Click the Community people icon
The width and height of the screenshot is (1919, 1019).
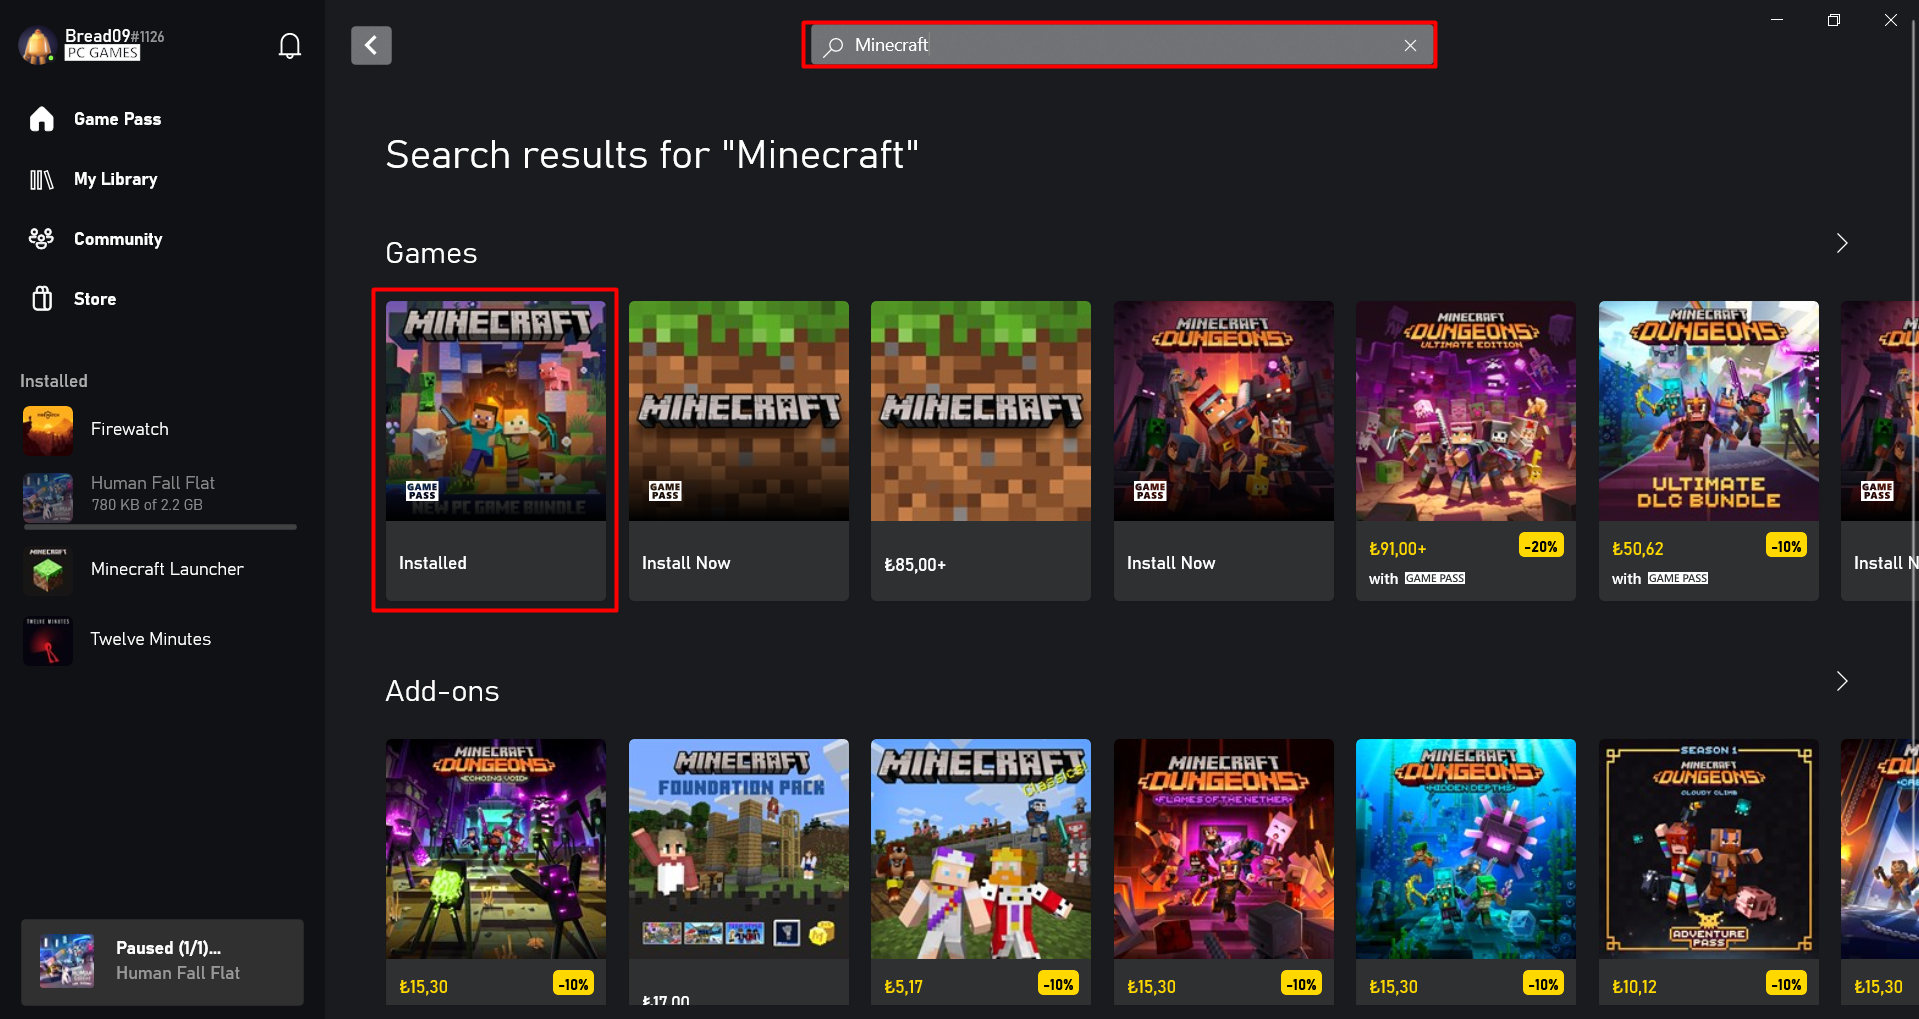coord(42,239)
